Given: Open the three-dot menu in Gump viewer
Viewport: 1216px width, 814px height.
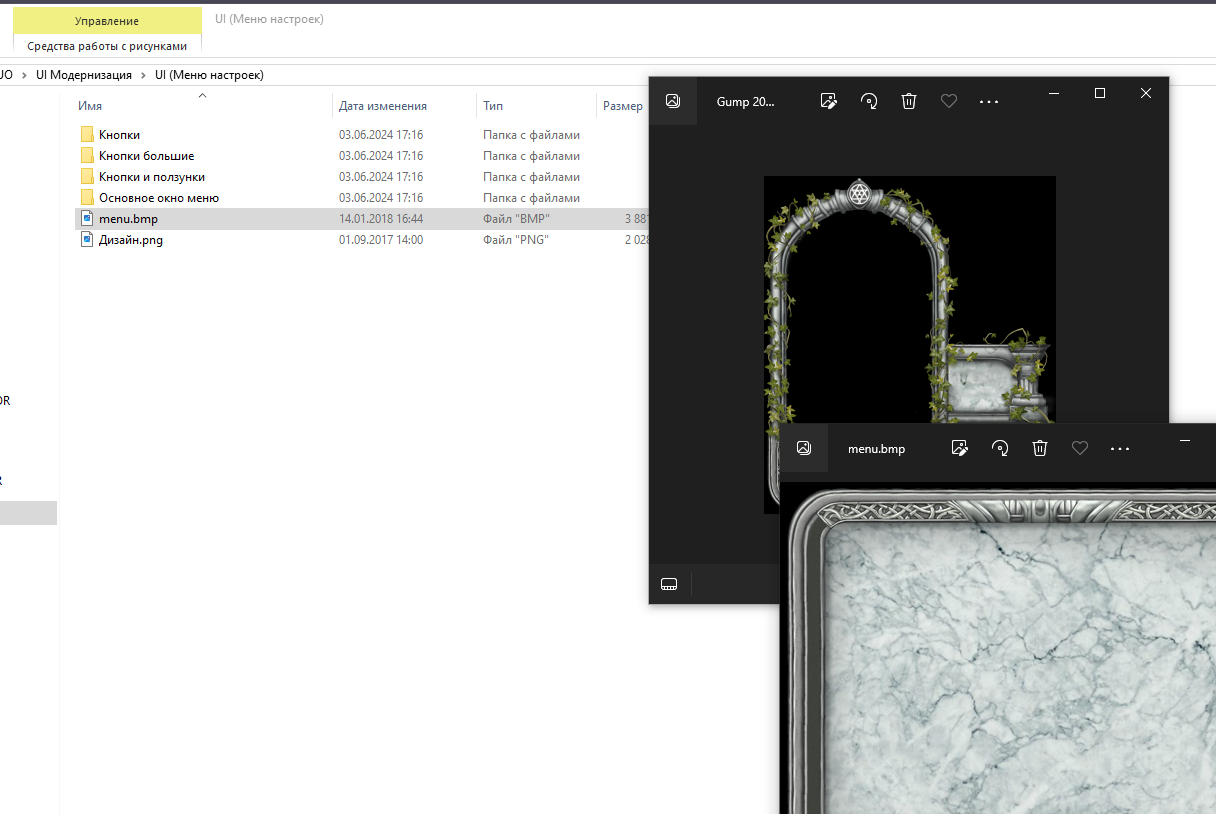Looking at the screenshot, I should (989, 101).
